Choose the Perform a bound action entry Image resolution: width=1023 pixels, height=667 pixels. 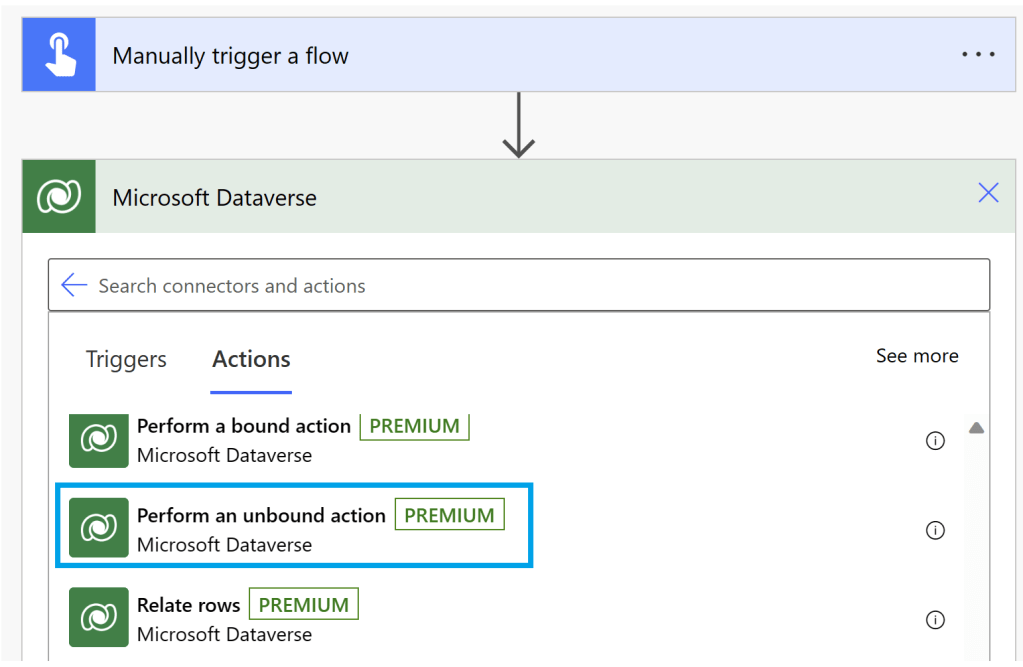(x=244, y=427)
